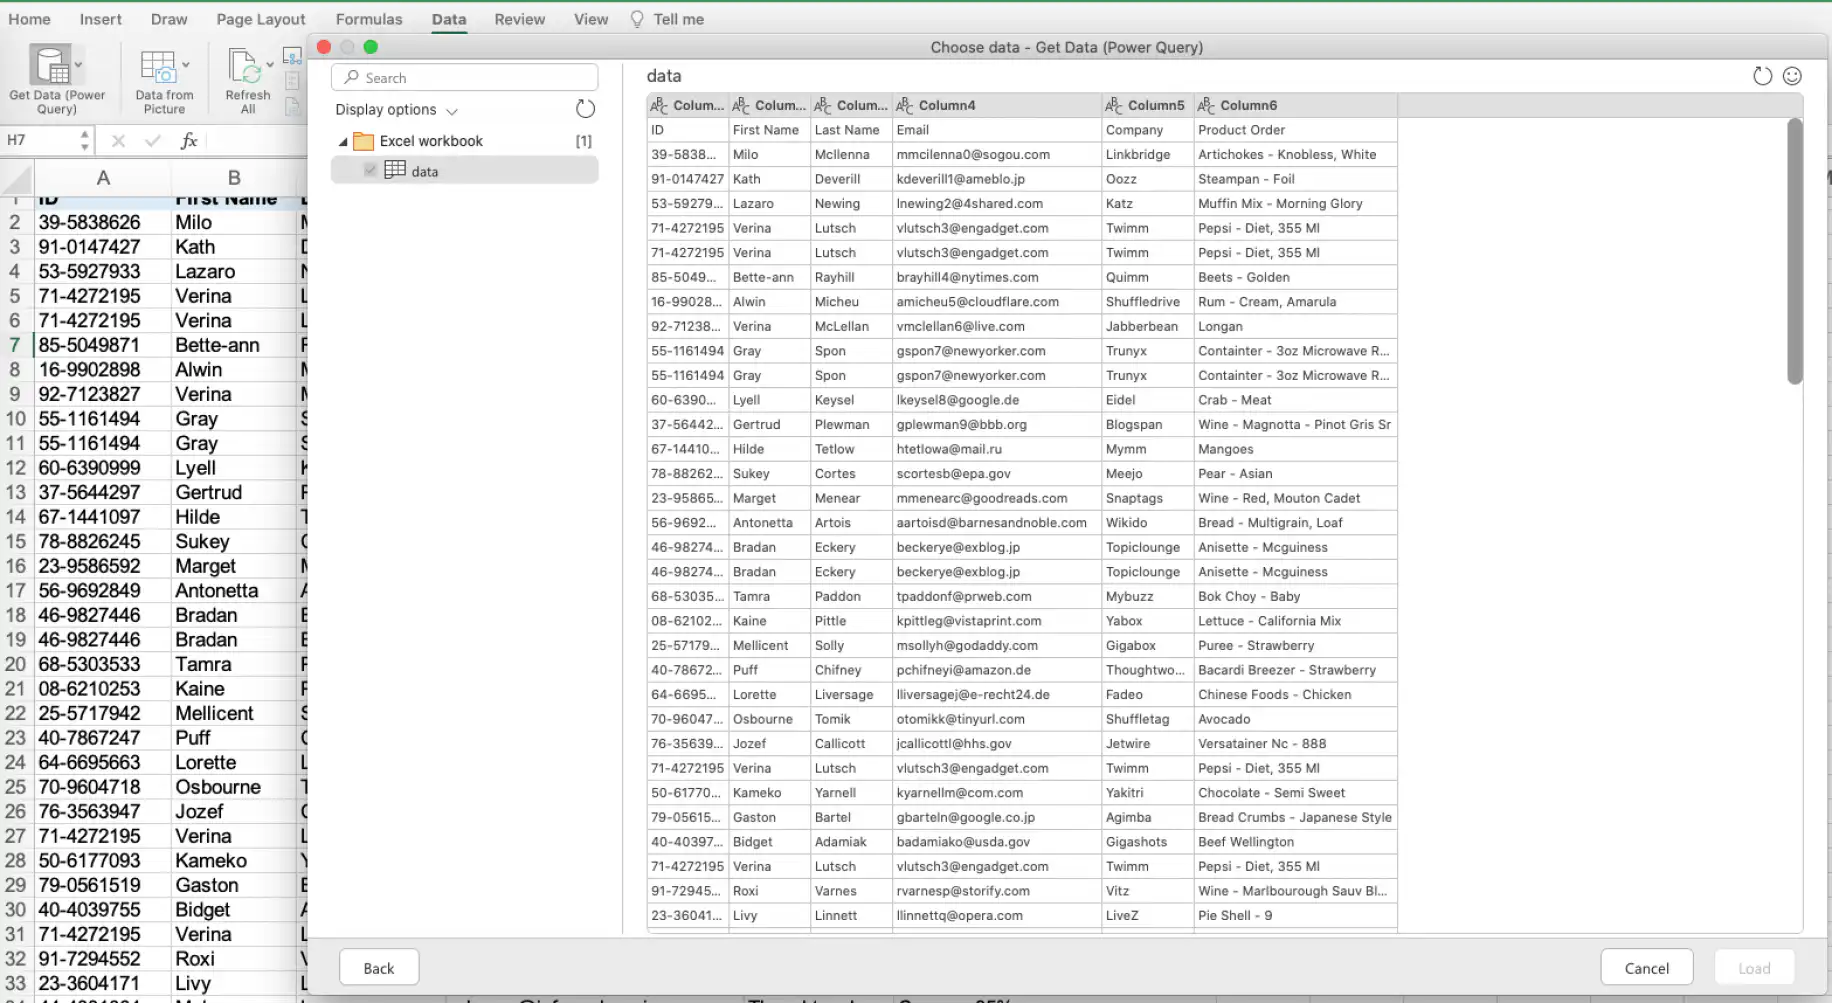The height and width of the screenshot is (1003, 1832).
Task: Click kdeverill1@ameblo.jp cell in preview
Action: [x=997, y=179]
